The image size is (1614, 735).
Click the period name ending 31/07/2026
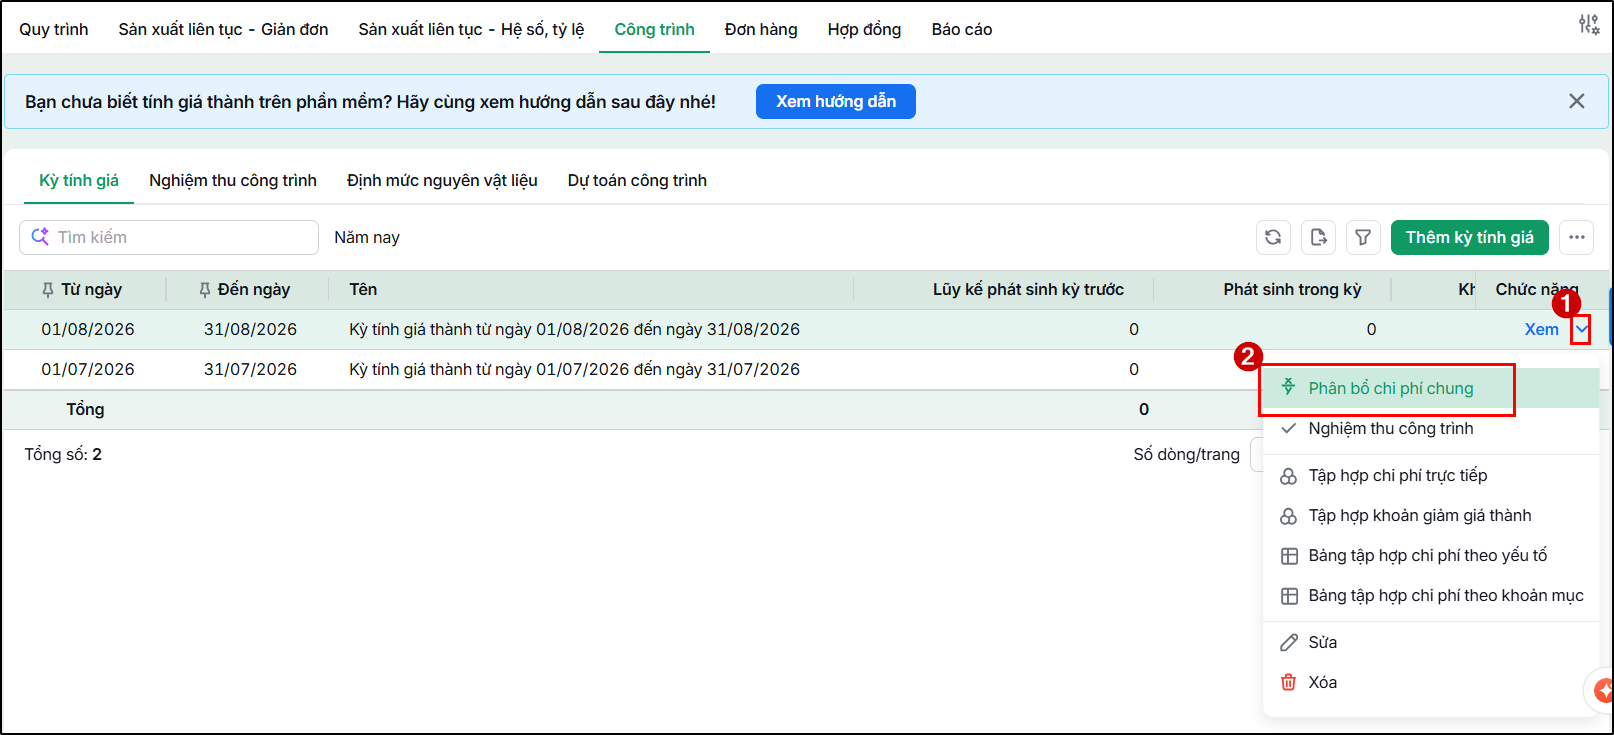(574, 369)
